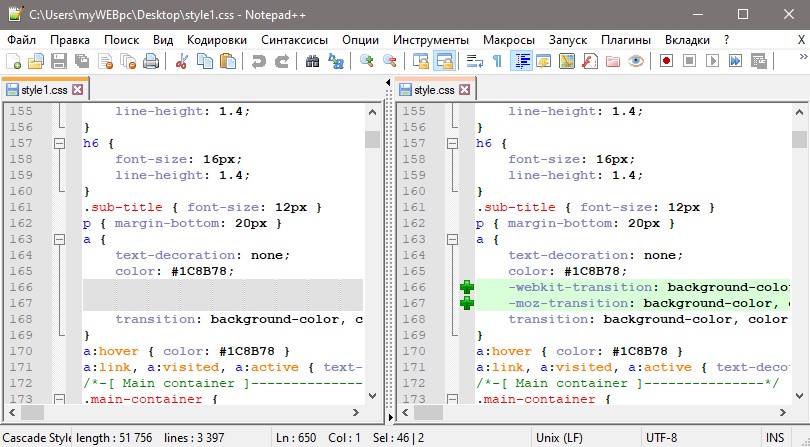
Task: Click the right pane horizontal scrollbar thumb
Action: click(428, 412)
